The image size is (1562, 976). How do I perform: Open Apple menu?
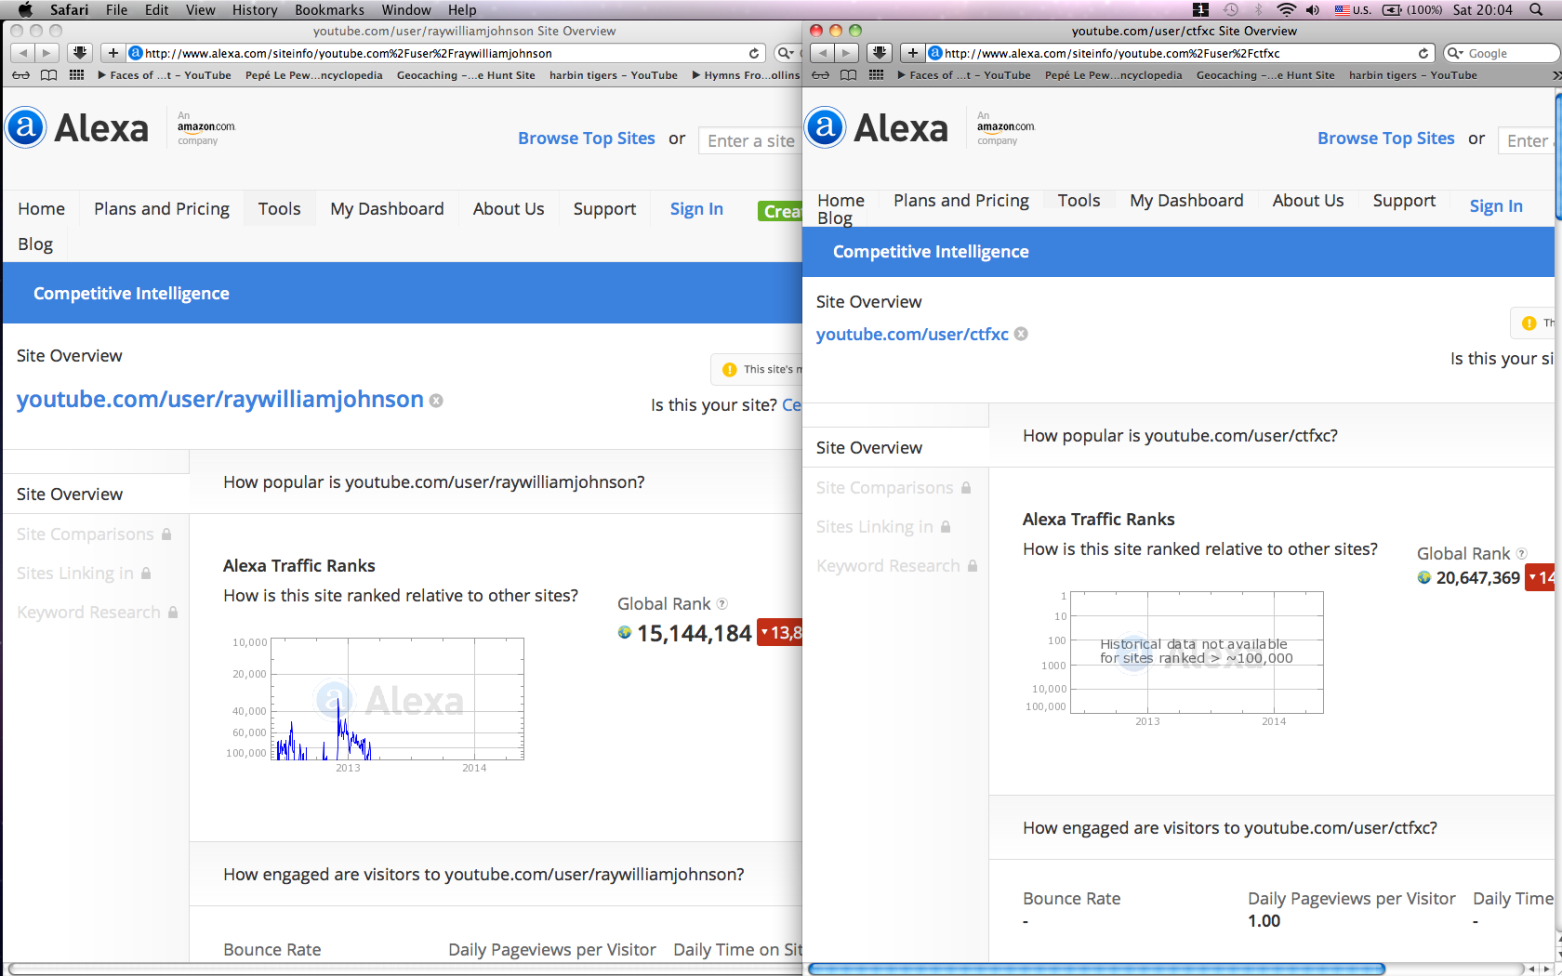(x=25, y=10)
